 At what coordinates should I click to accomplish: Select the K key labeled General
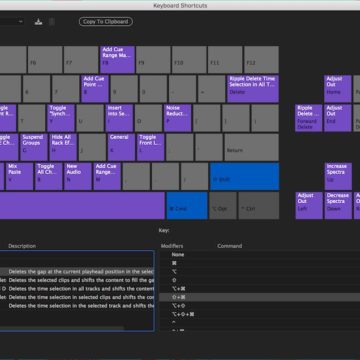(x=122, y=147)
